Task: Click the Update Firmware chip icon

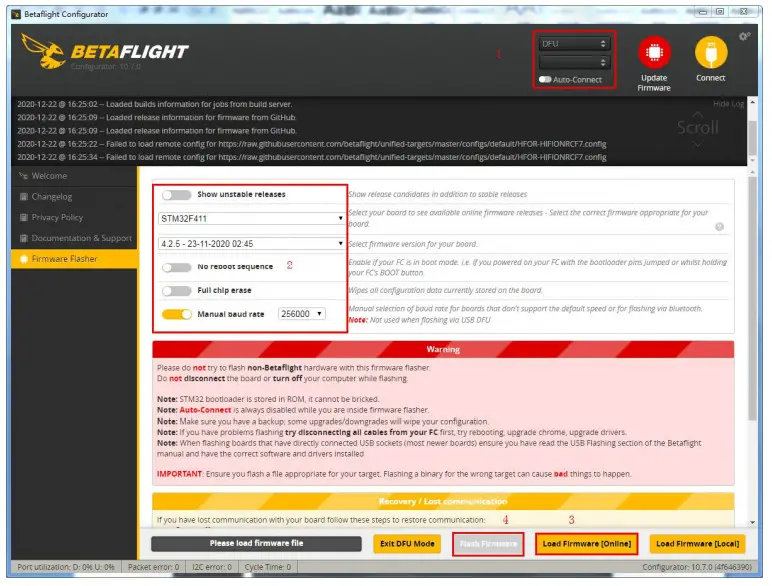Action: (654, 52)
